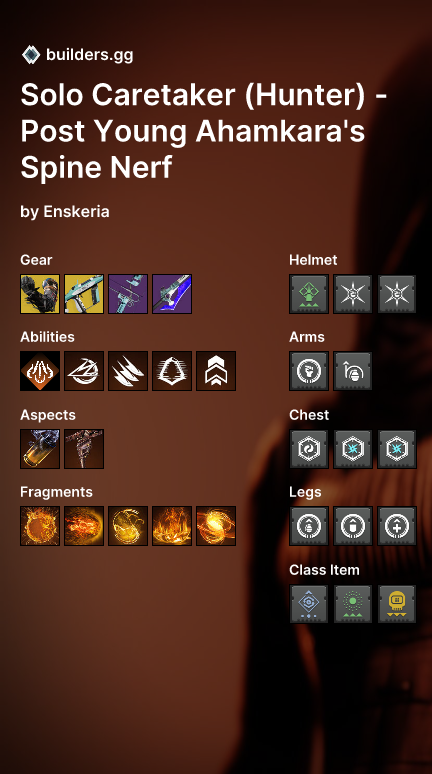Viewport: 432px width, 774px height.
Task: Click the builders.gg logo icon
Action: coord(31,55)
